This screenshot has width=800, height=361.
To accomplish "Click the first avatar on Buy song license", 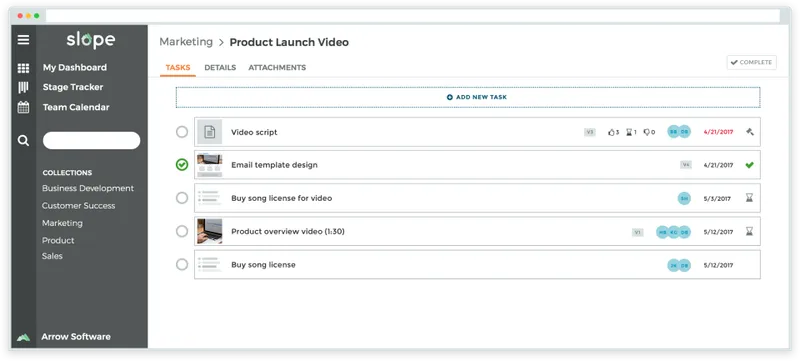I will click(673, 265).
